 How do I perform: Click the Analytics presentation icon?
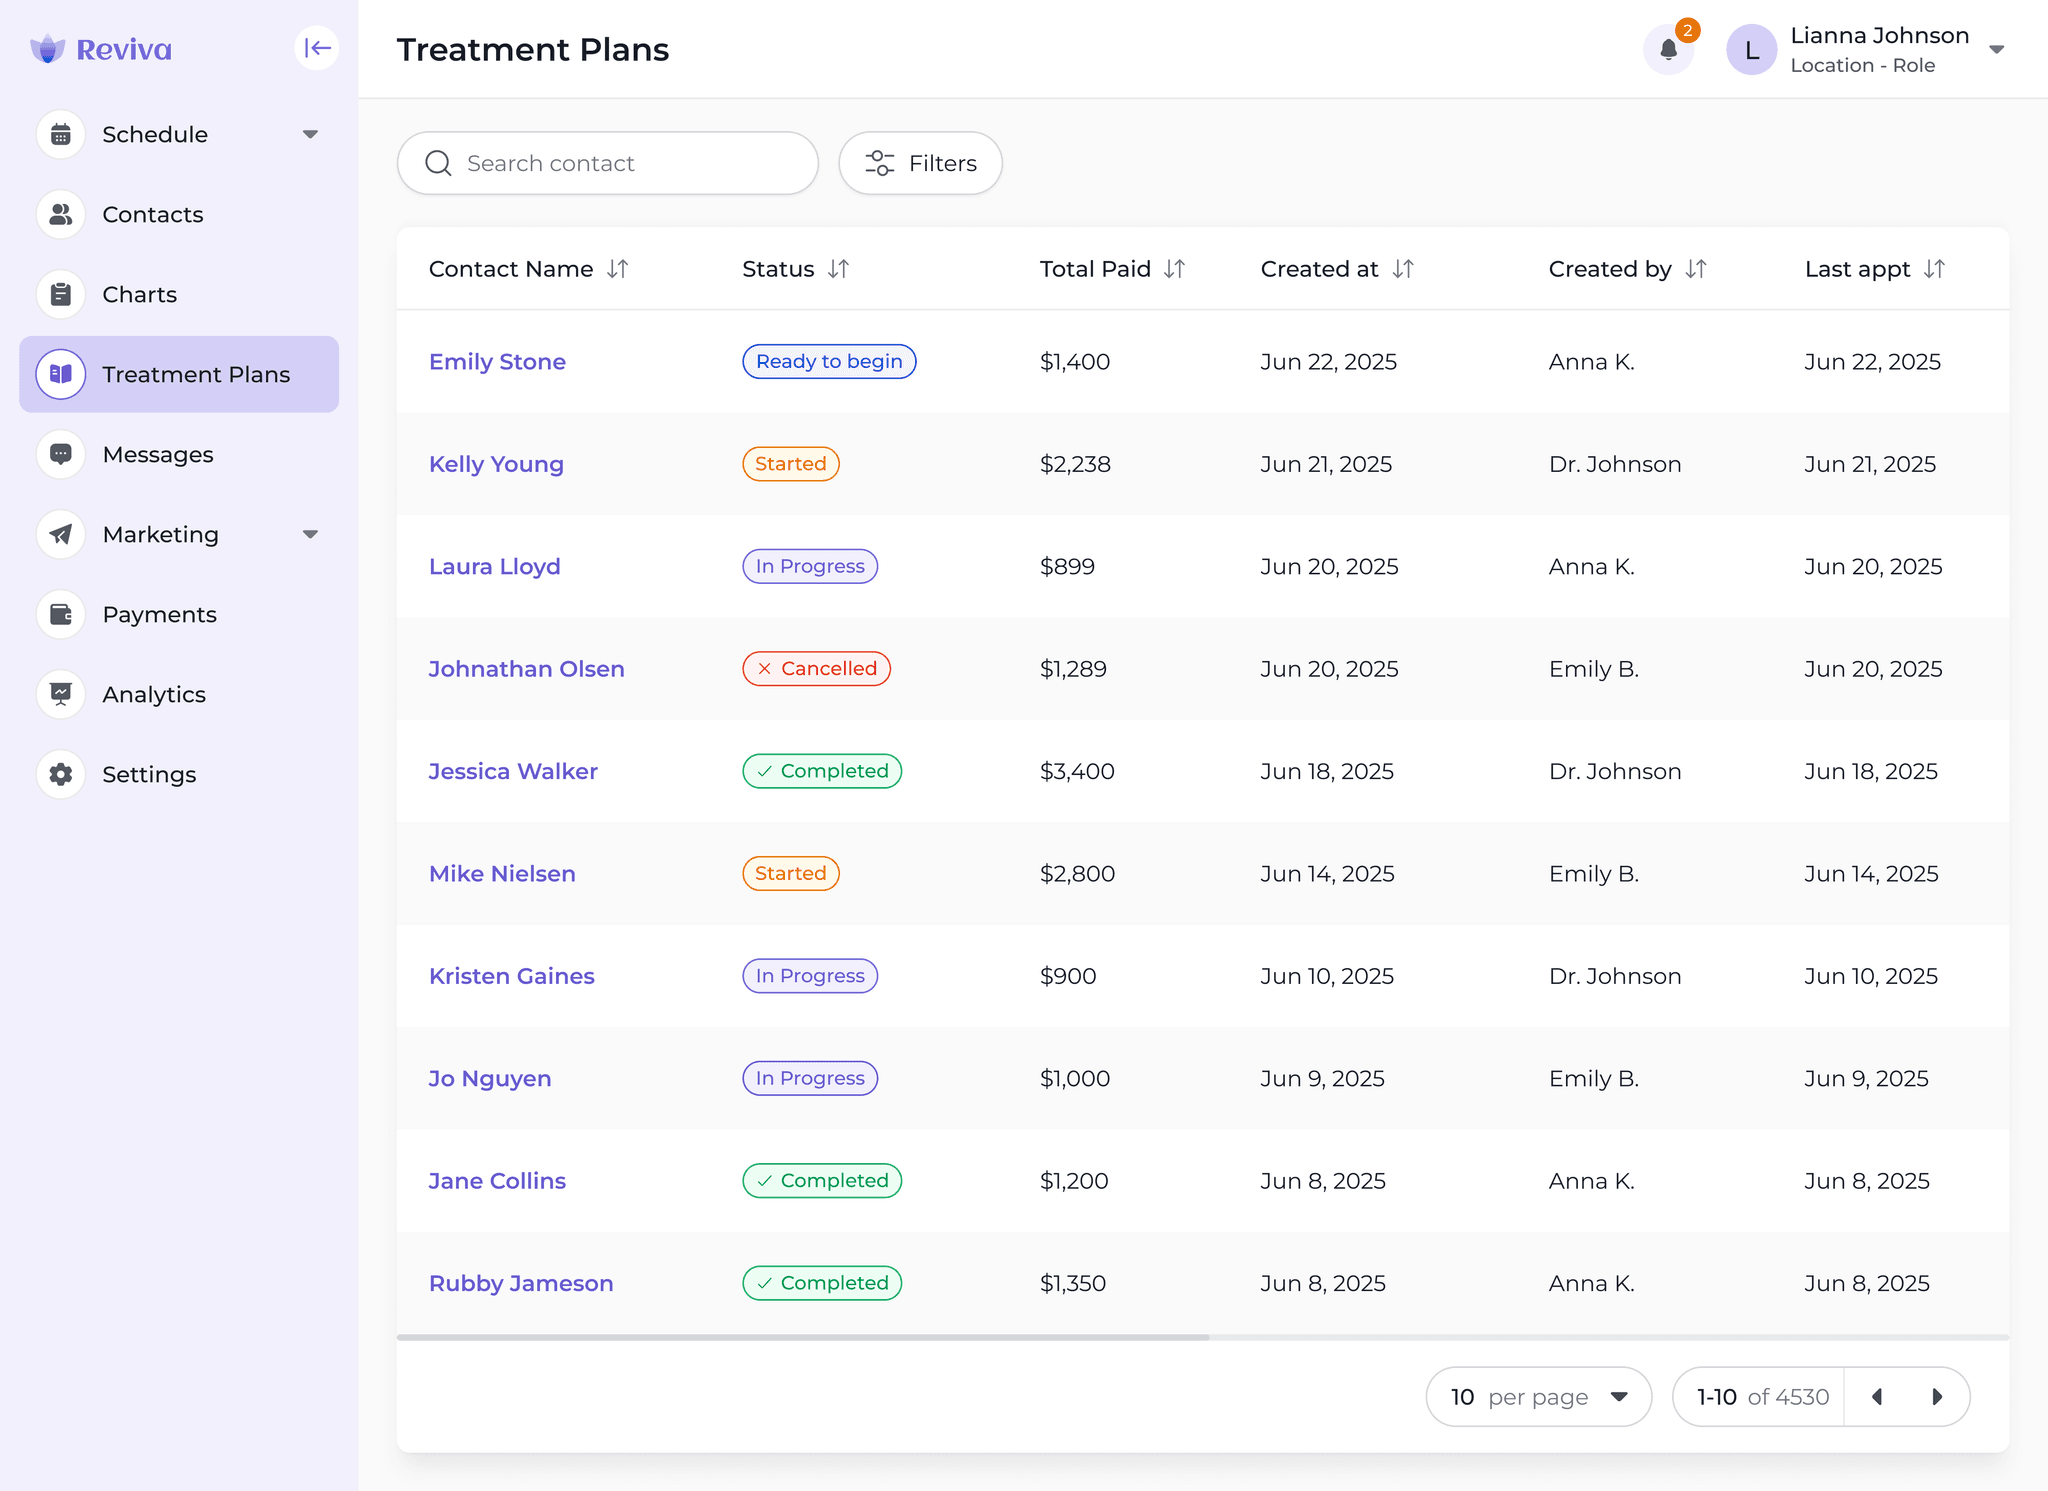point(61,694)
